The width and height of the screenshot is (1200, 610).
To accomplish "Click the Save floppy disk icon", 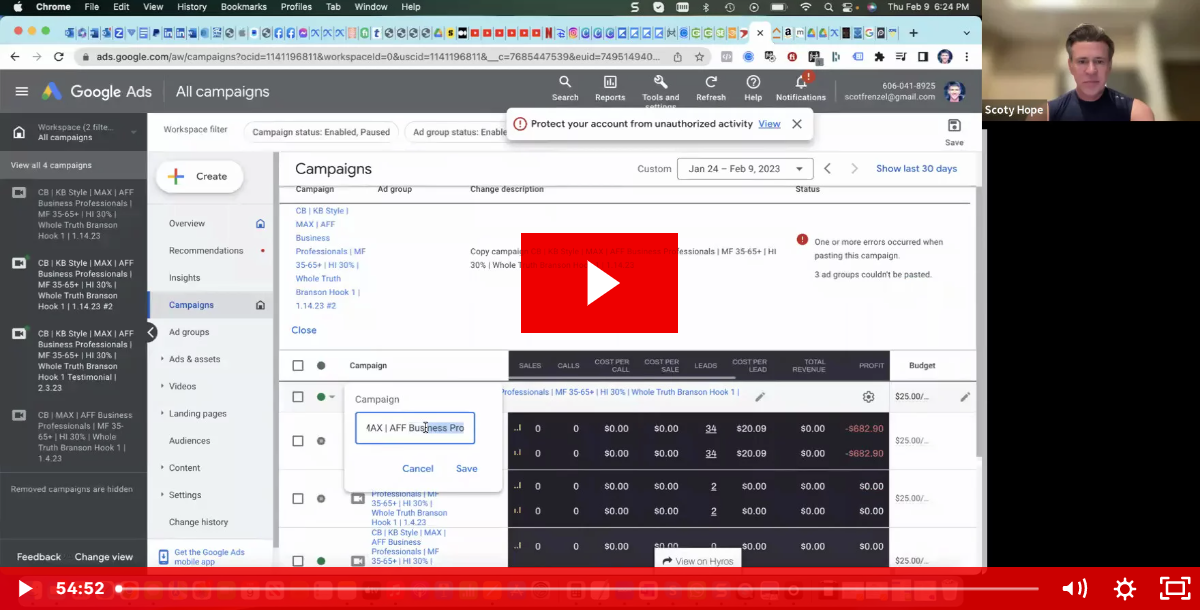I will pyautogui.click(x=954, y=126).
